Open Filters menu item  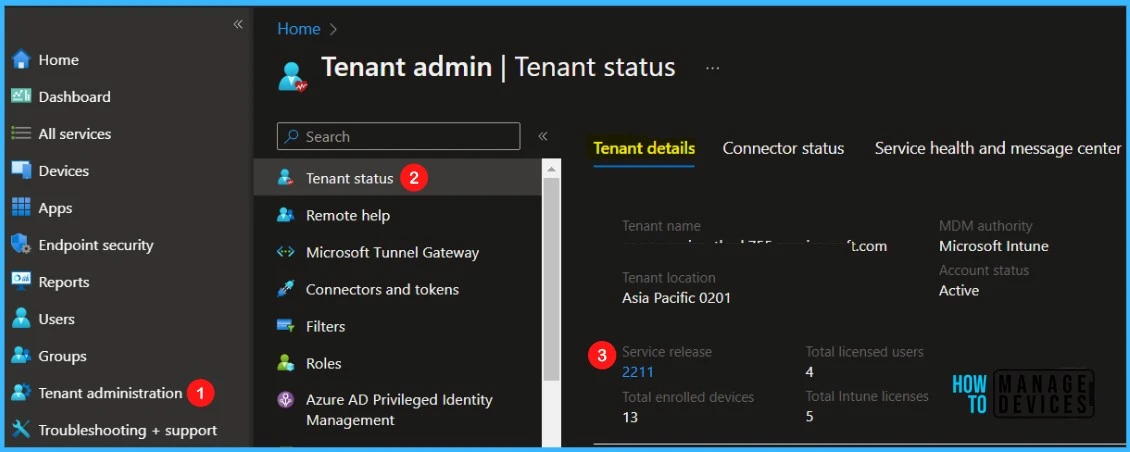(x=397, y=326)
